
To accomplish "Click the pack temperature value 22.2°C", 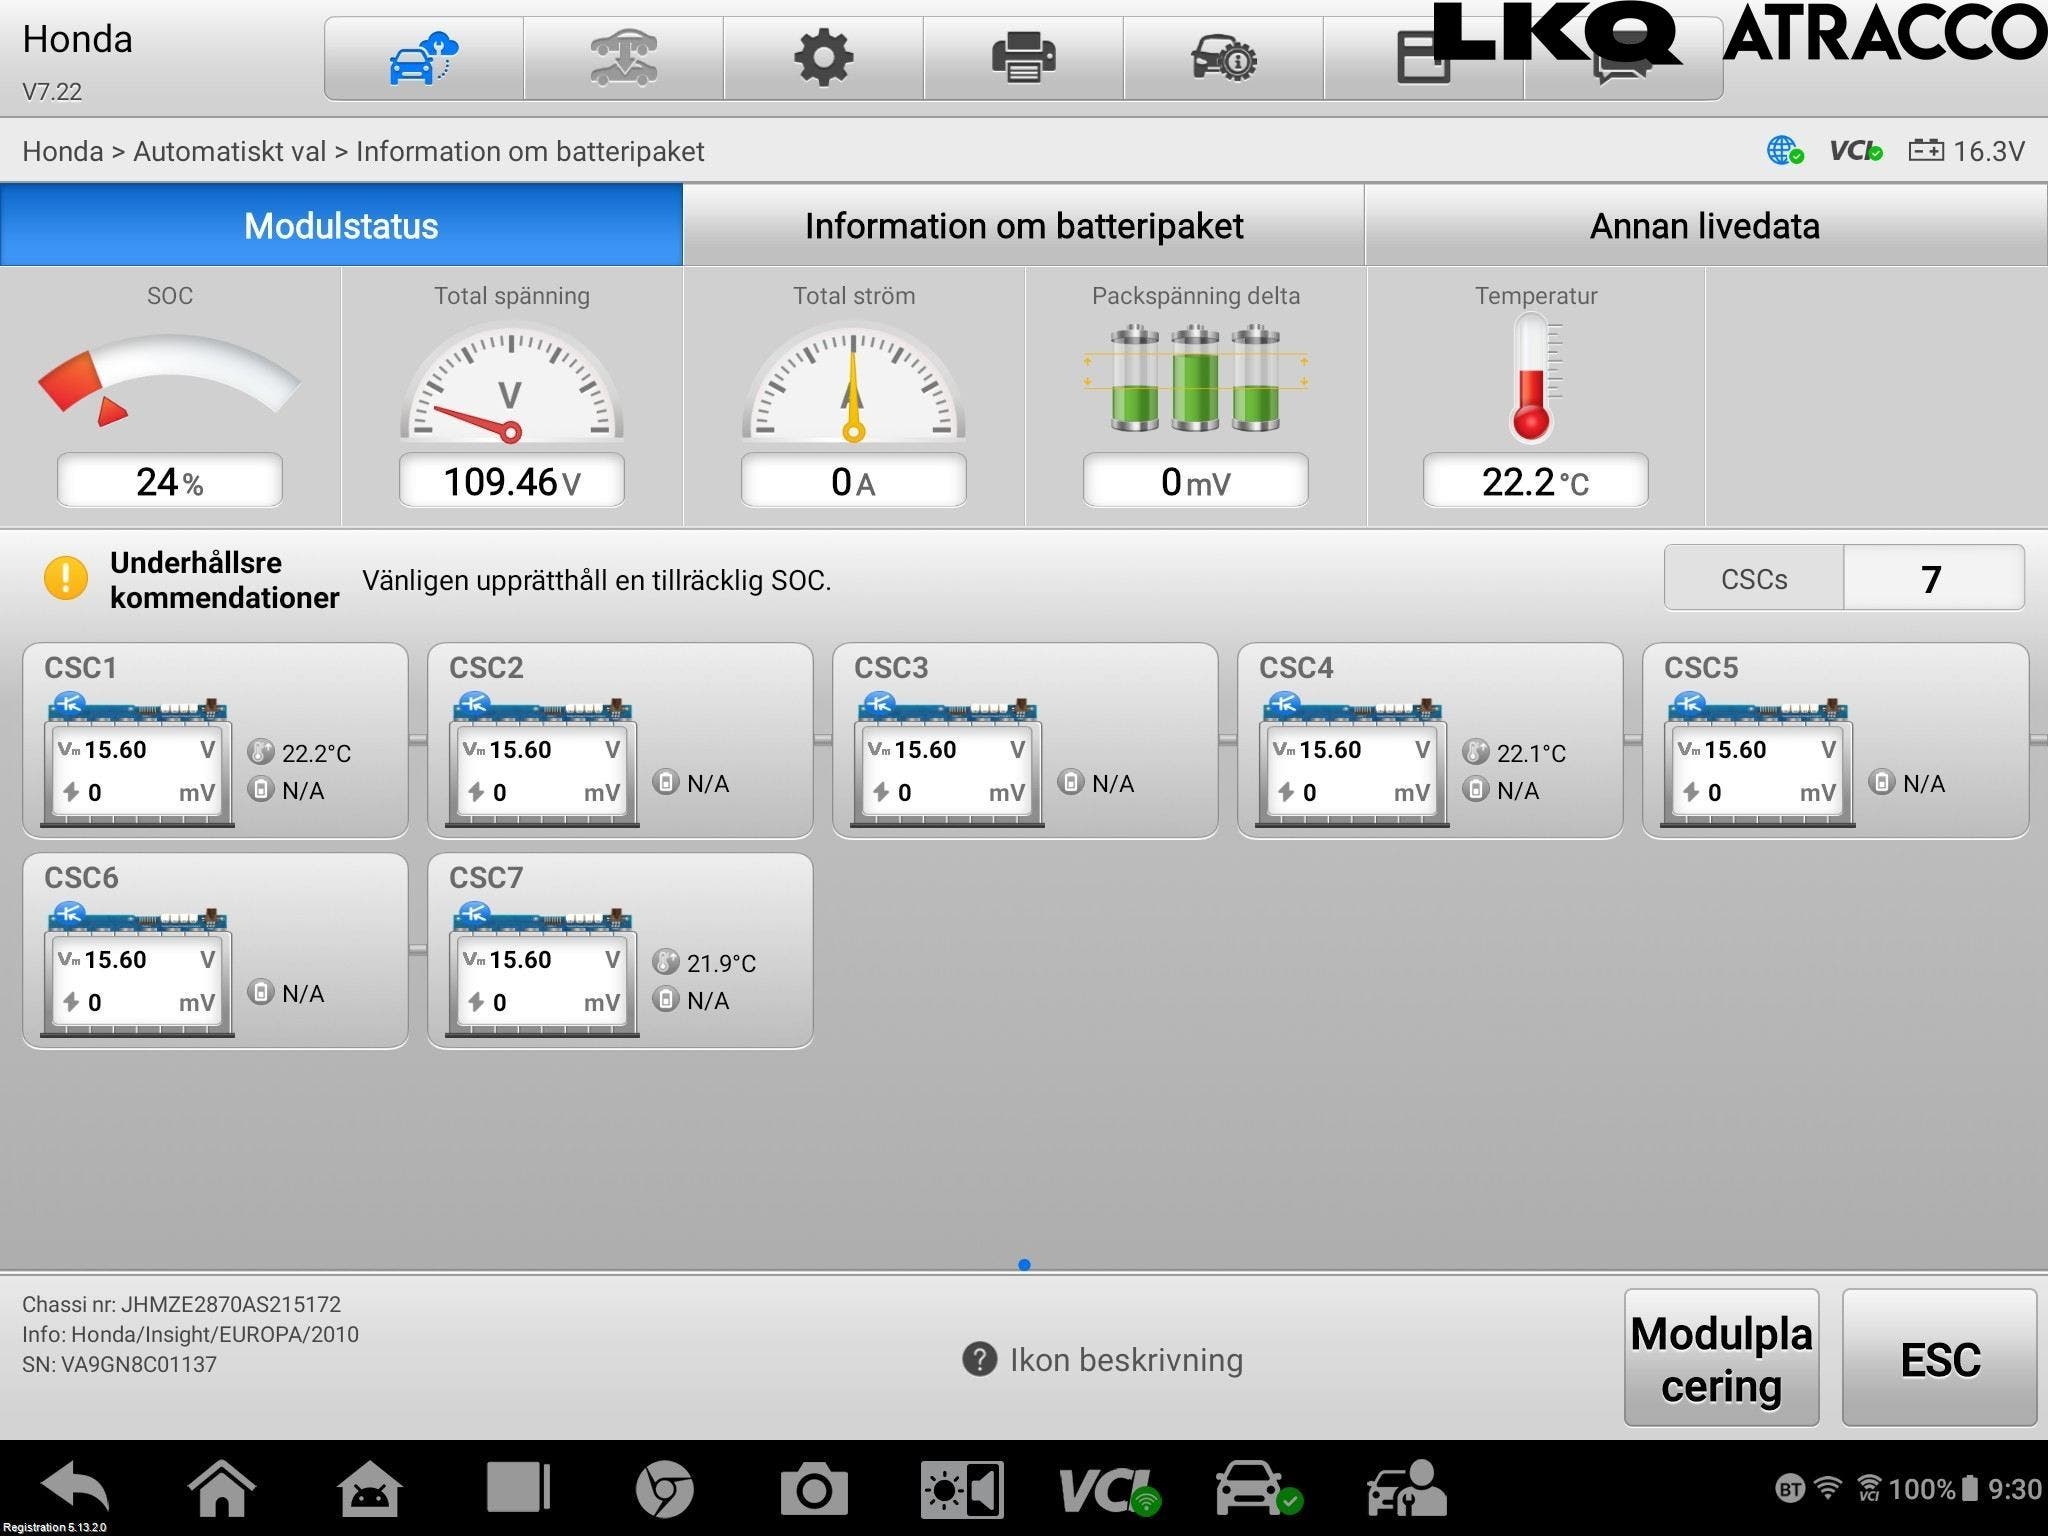I will pos(1535,481).
